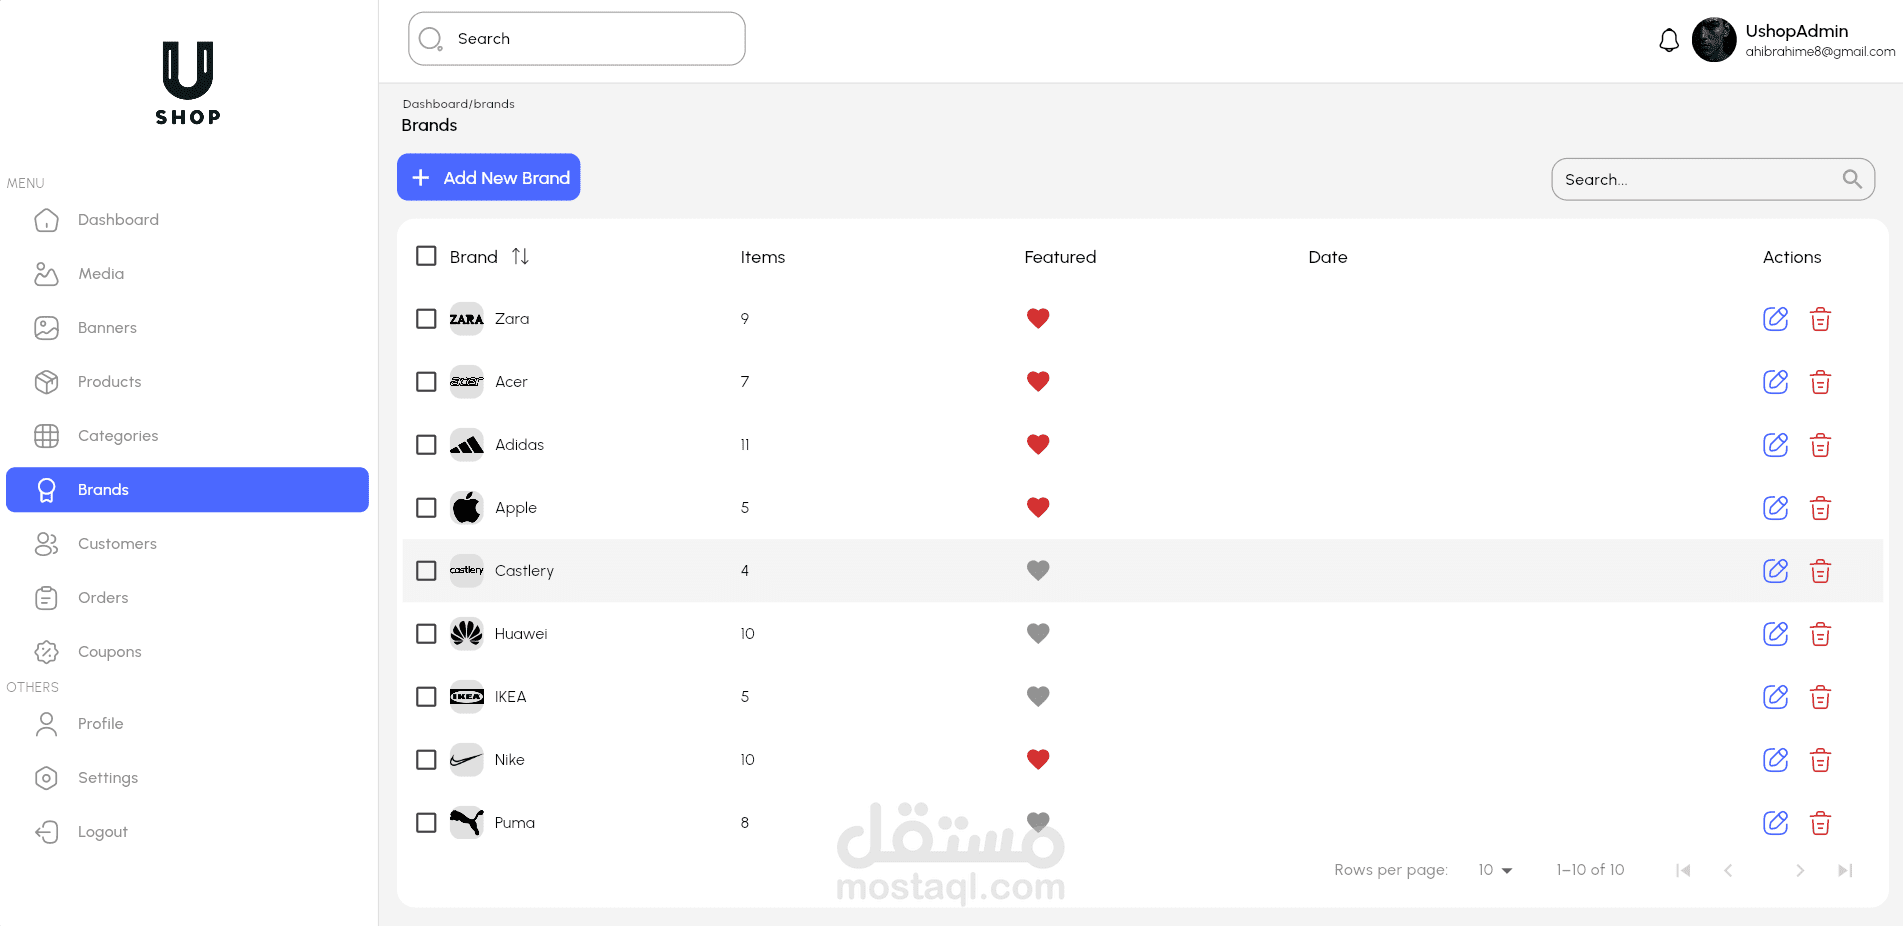Open Customers in sidebar menu
Viewport: 1903px width, 926px height.
pos(187,544)
